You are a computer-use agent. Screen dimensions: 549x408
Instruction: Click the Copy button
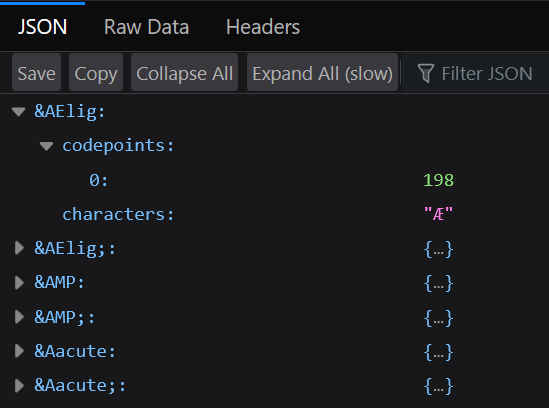[x=96, y=72]
